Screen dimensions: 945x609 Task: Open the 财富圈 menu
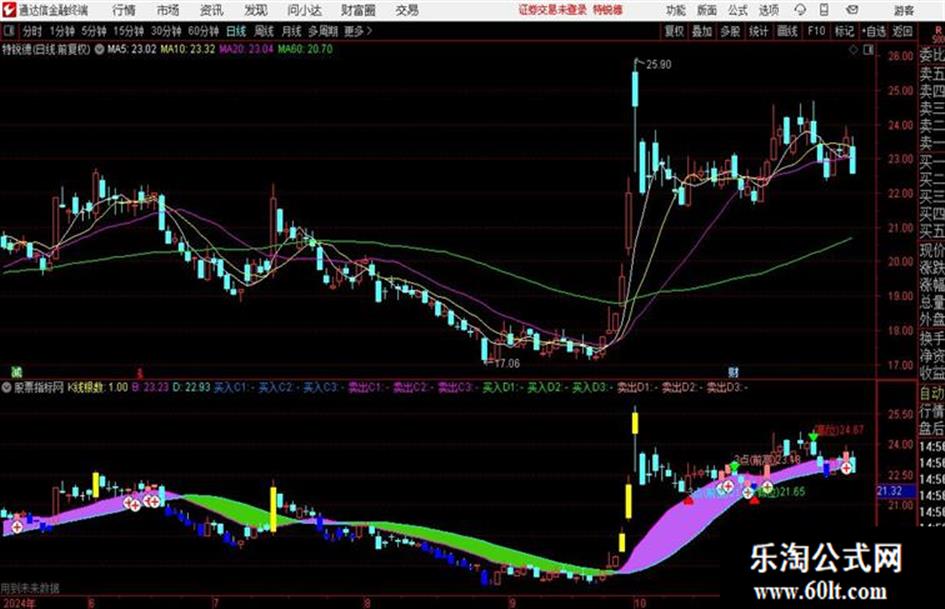coord(358,10)
